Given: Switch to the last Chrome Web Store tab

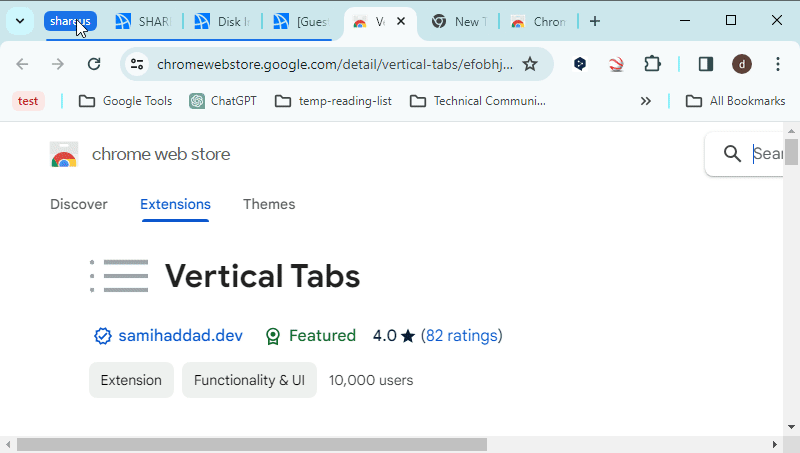Looking at the screenshot, I should pyautogui.click(x=538, y=21).
